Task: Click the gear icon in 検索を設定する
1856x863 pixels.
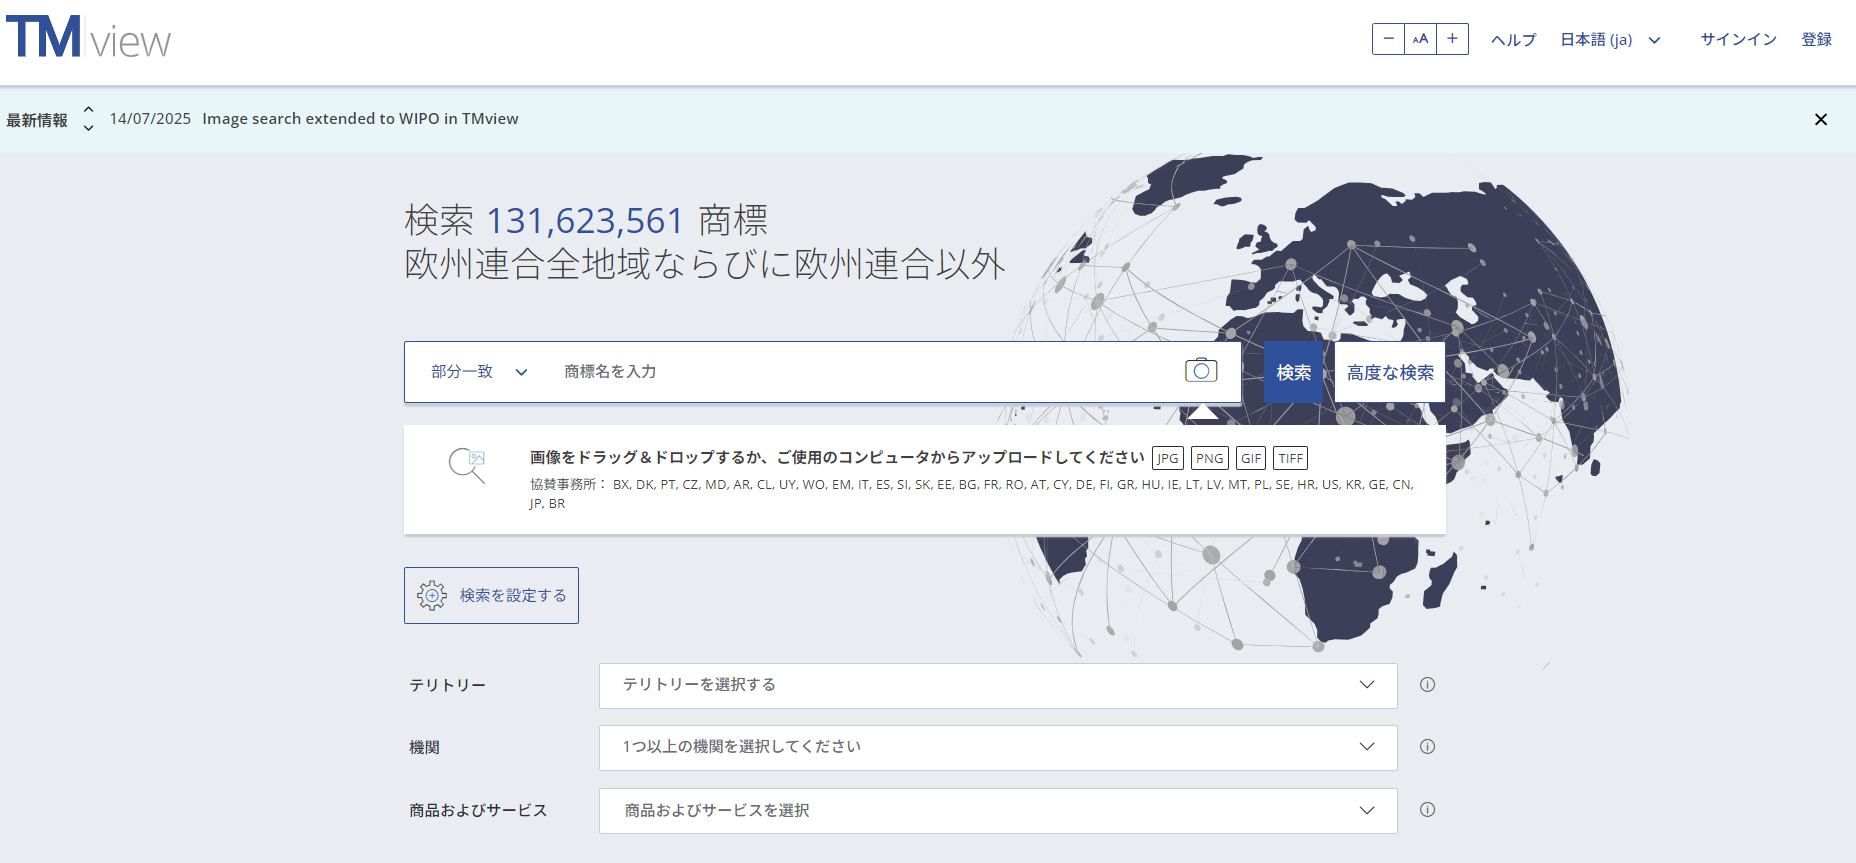Action: 432,595
